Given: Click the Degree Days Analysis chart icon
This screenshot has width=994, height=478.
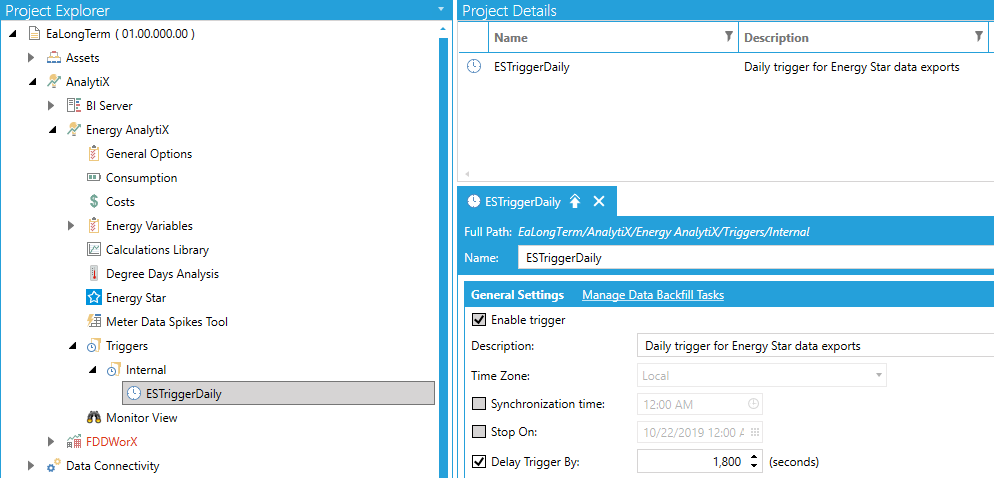Looking at the screenshot, I should [x=94, y=274].
